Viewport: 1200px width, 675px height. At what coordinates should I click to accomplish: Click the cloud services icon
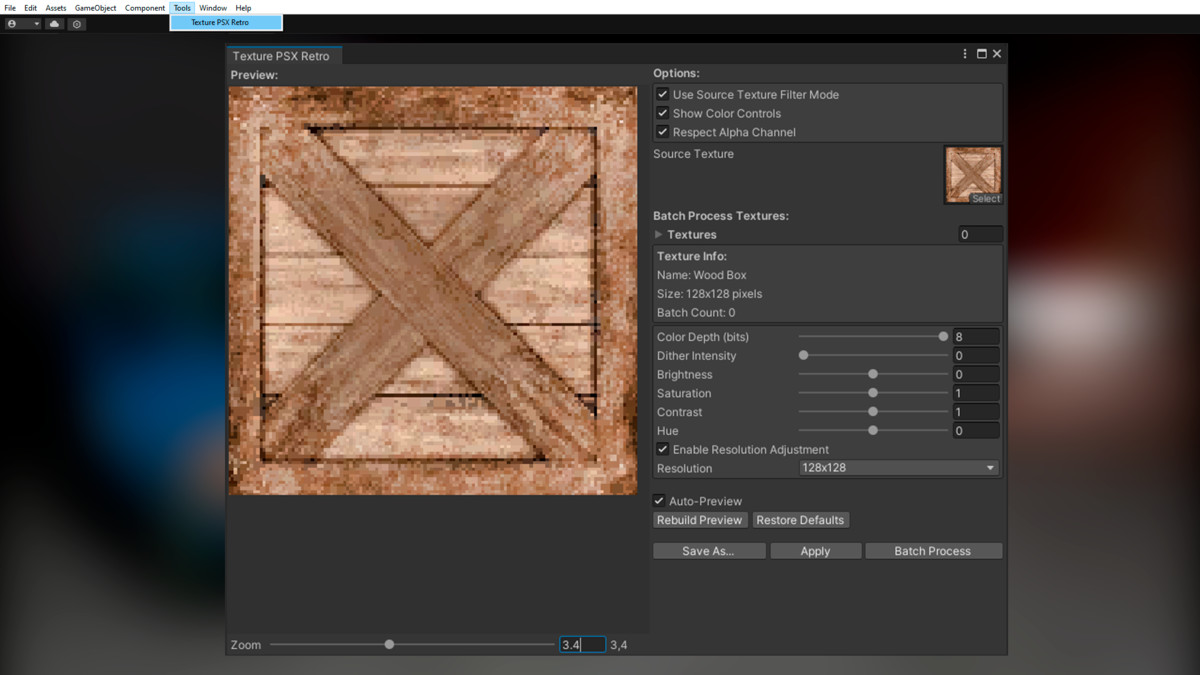pos(54,24)
